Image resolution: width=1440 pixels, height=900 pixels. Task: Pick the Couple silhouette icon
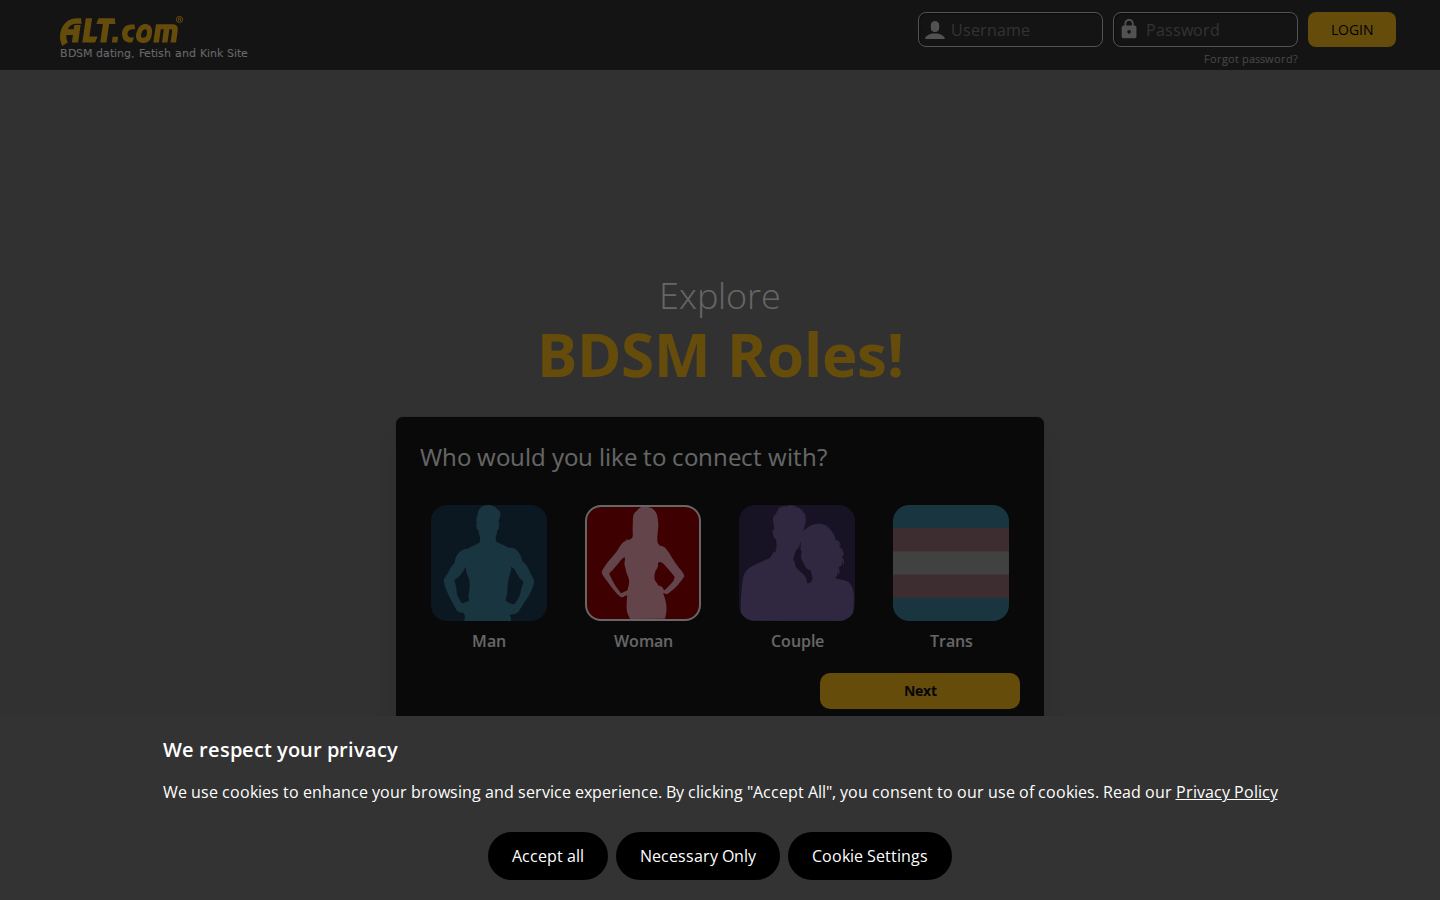[x=797, y=563]
